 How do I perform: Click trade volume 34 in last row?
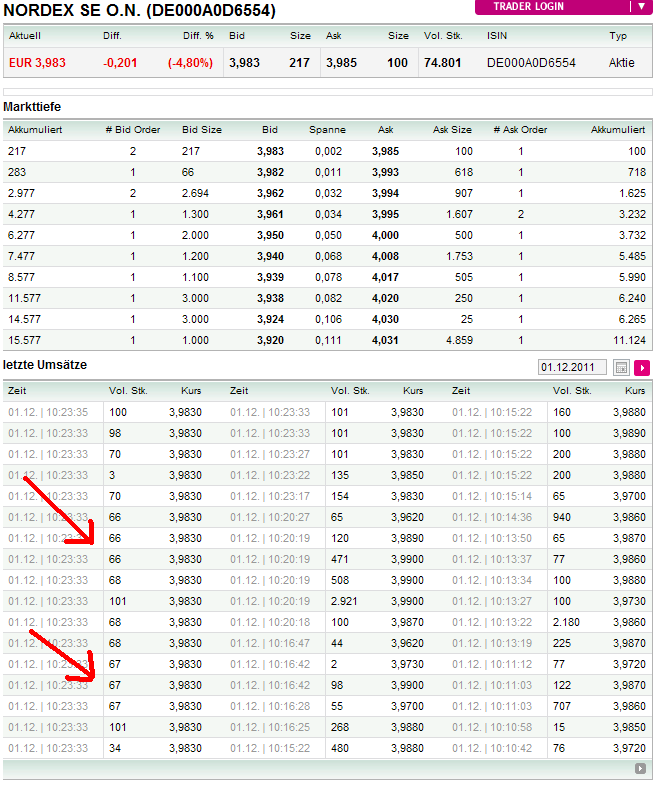pyautogui.click(x=115, y=748)
